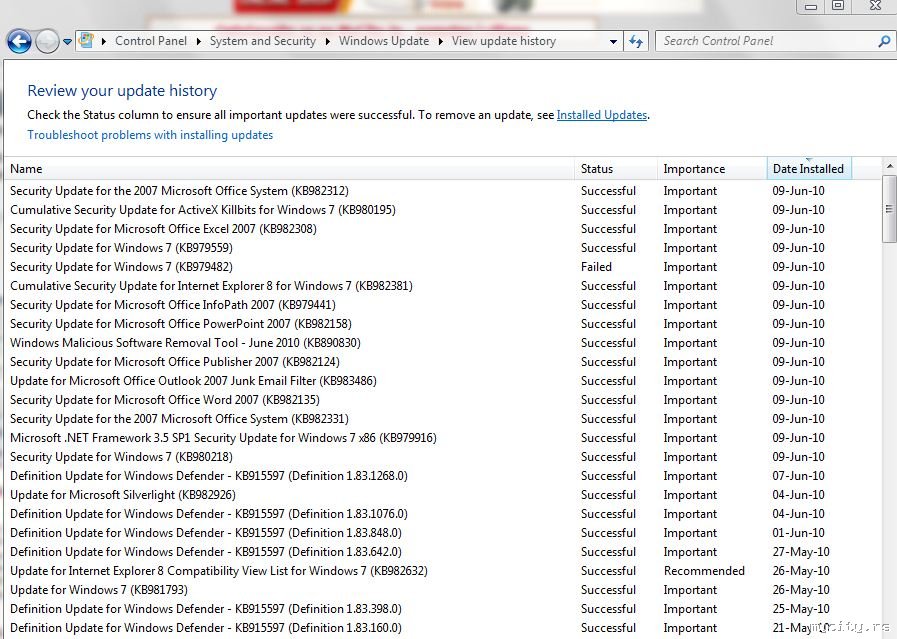Select Update for Windows 7 (KB981793)

(443, 589)
